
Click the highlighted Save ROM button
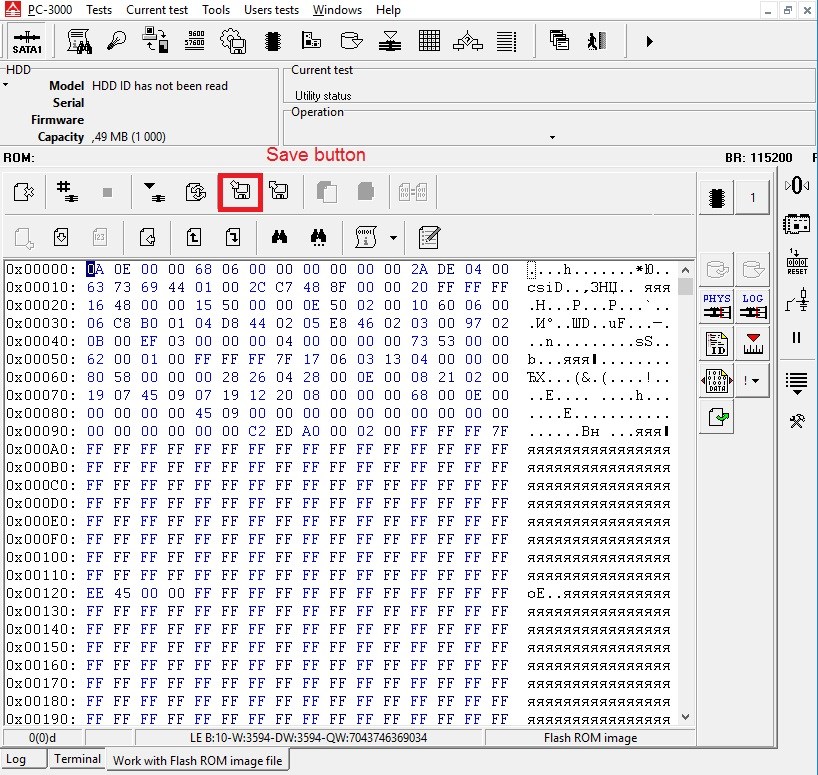point(240,192)
